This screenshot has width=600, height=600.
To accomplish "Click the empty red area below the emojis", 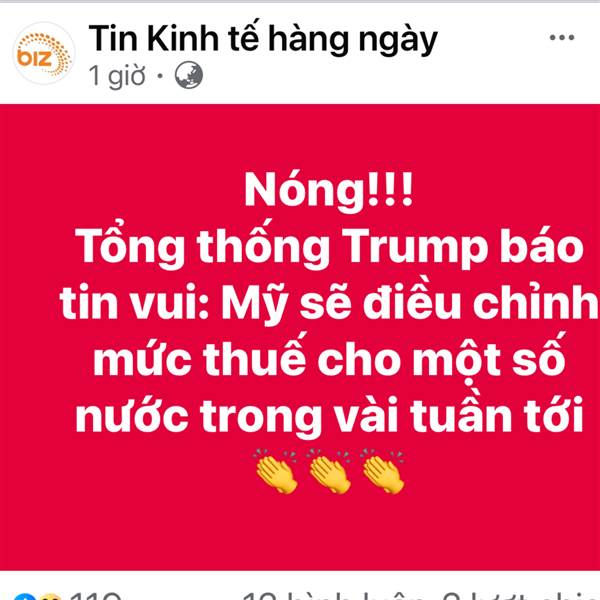I will (300, 532).
